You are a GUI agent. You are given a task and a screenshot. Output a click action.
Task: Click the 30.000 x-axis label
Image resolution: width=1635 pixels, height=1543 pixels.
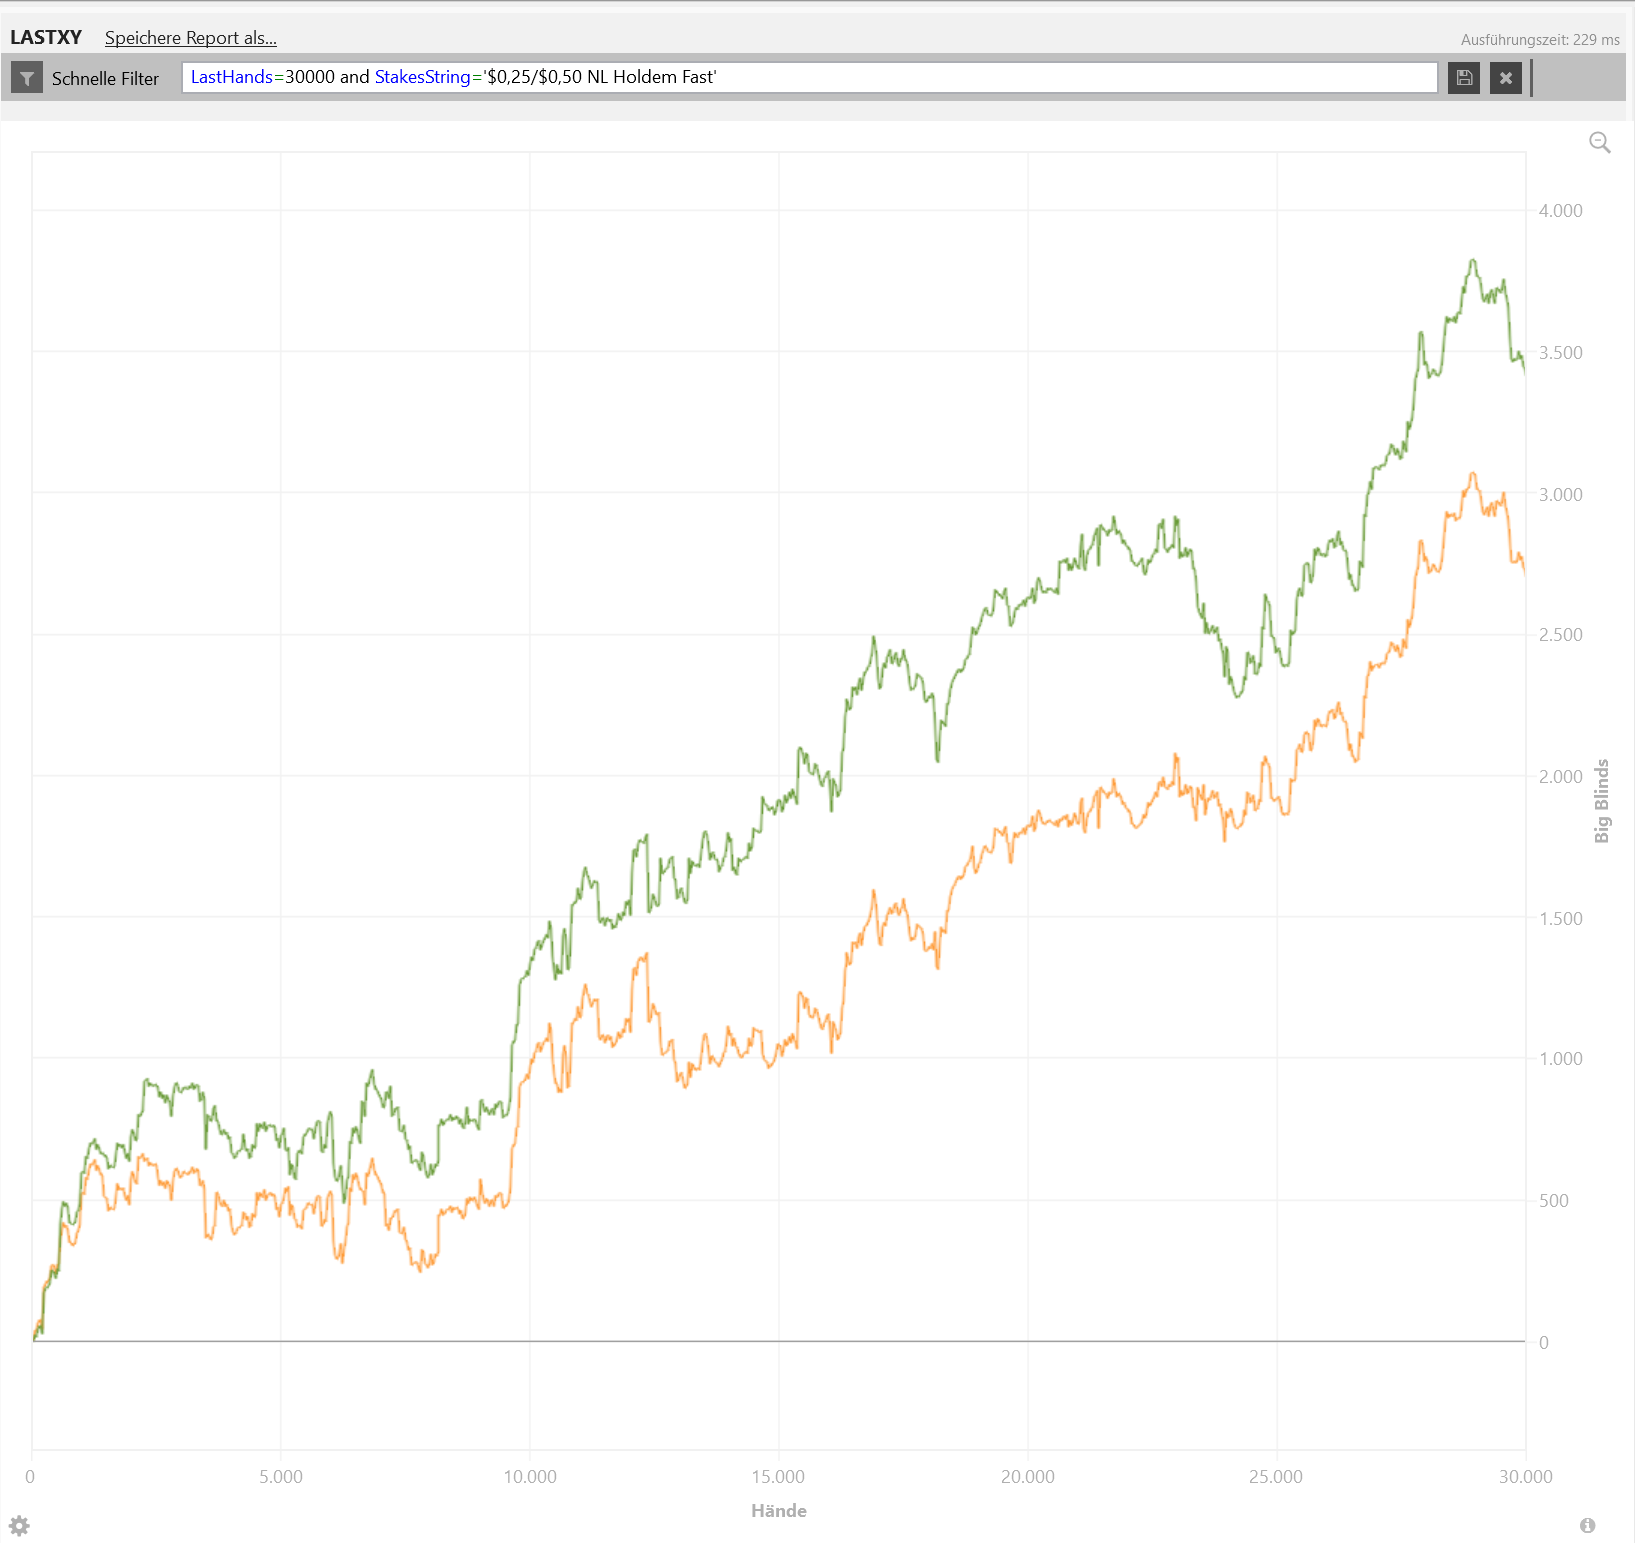click(x=1526, y=1477)
